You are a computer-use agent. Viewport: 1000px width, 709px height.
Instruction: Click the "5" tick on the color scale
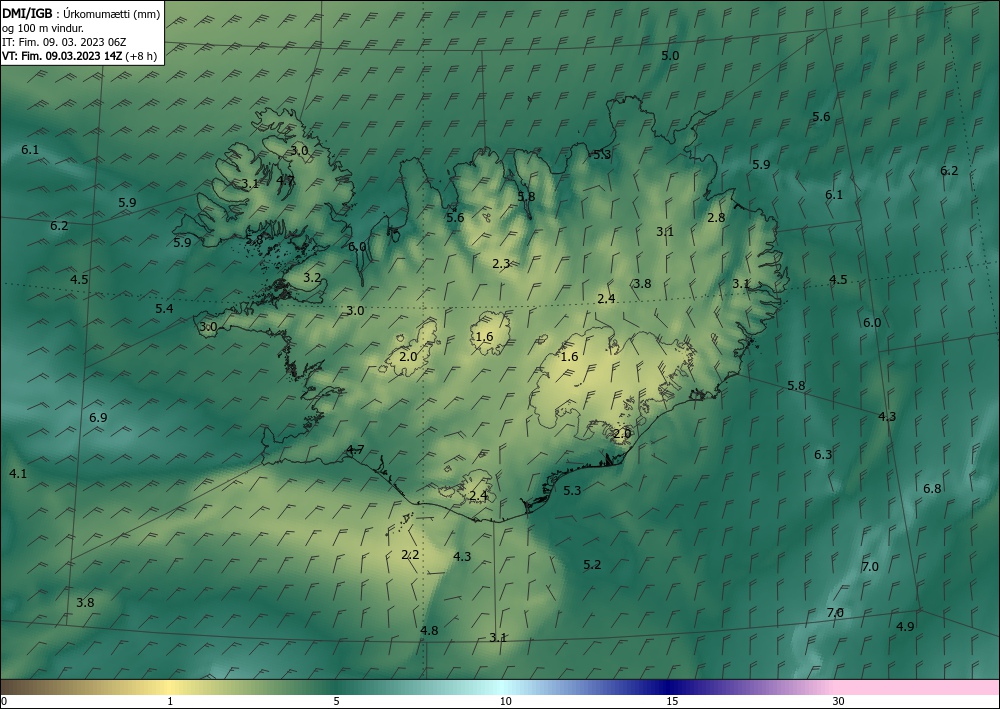pos(336,702)
